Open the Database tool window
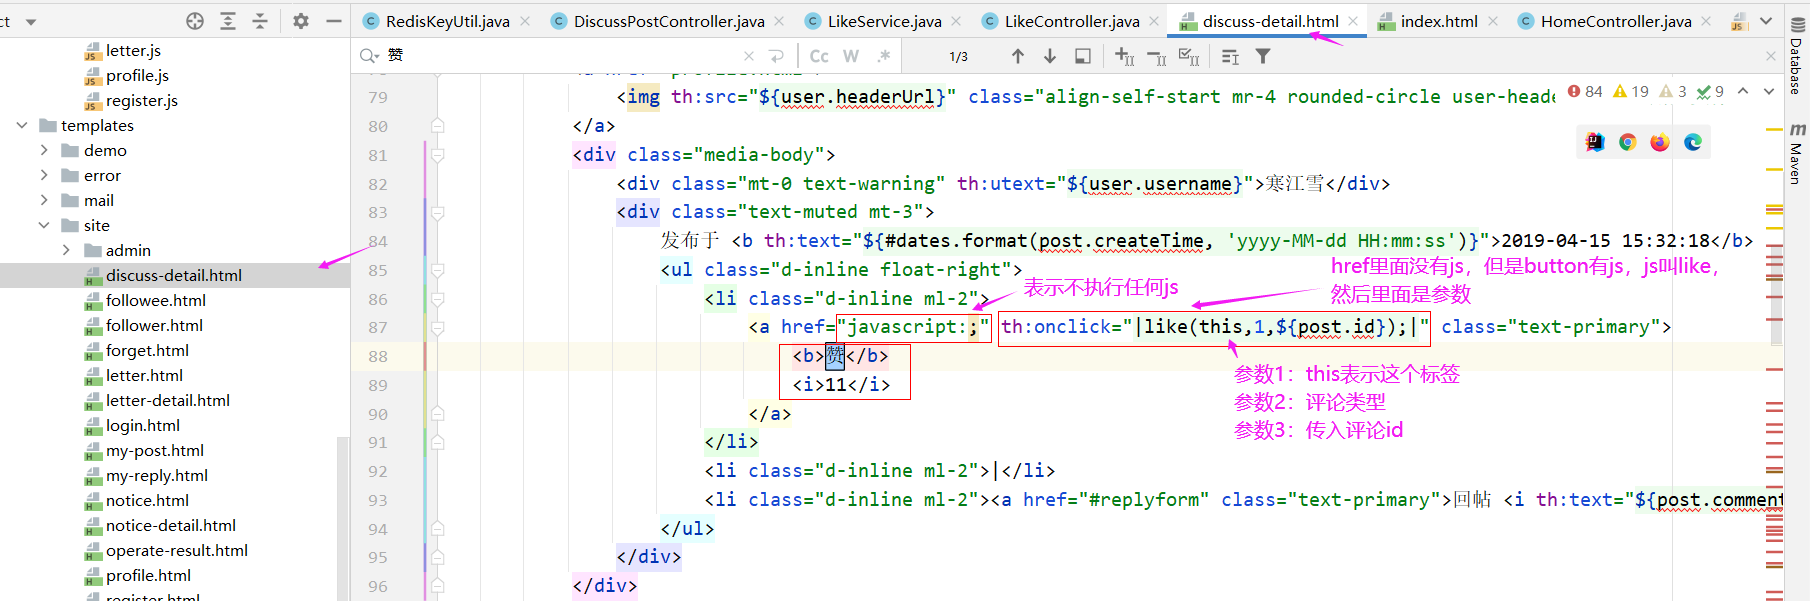This screenshot has height=601, width=1810. click(x=1796, y=58)
